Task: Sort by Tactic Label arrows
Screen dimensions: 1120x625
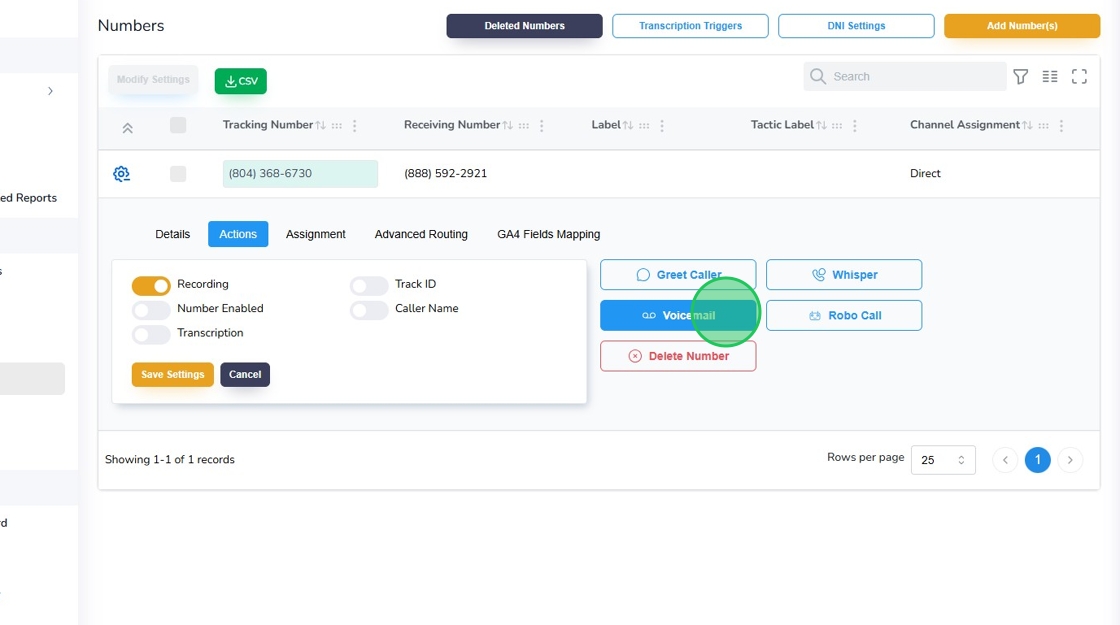Action: click(821, 125)
